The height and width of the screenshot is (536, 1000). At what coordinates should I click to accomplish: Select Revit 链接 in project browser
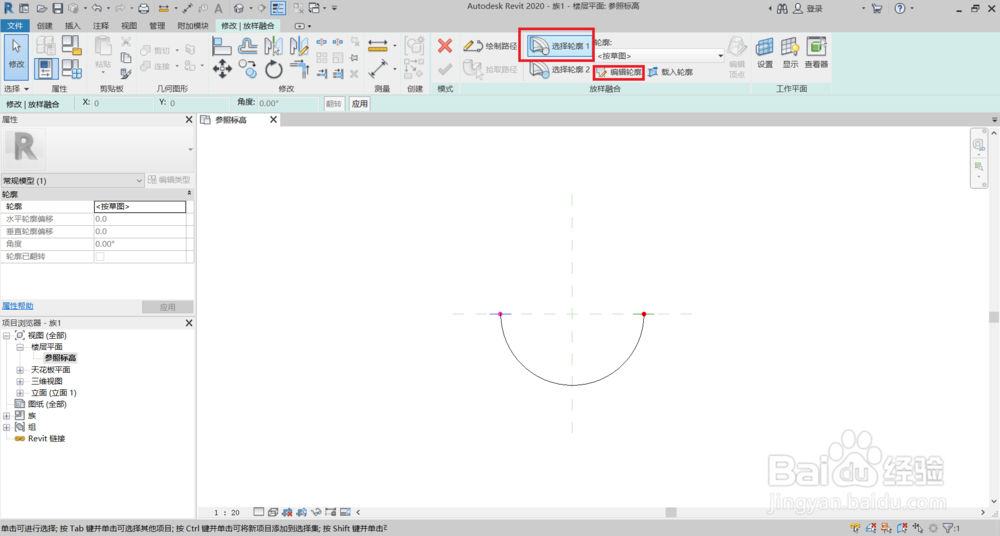tap(47, 439)
